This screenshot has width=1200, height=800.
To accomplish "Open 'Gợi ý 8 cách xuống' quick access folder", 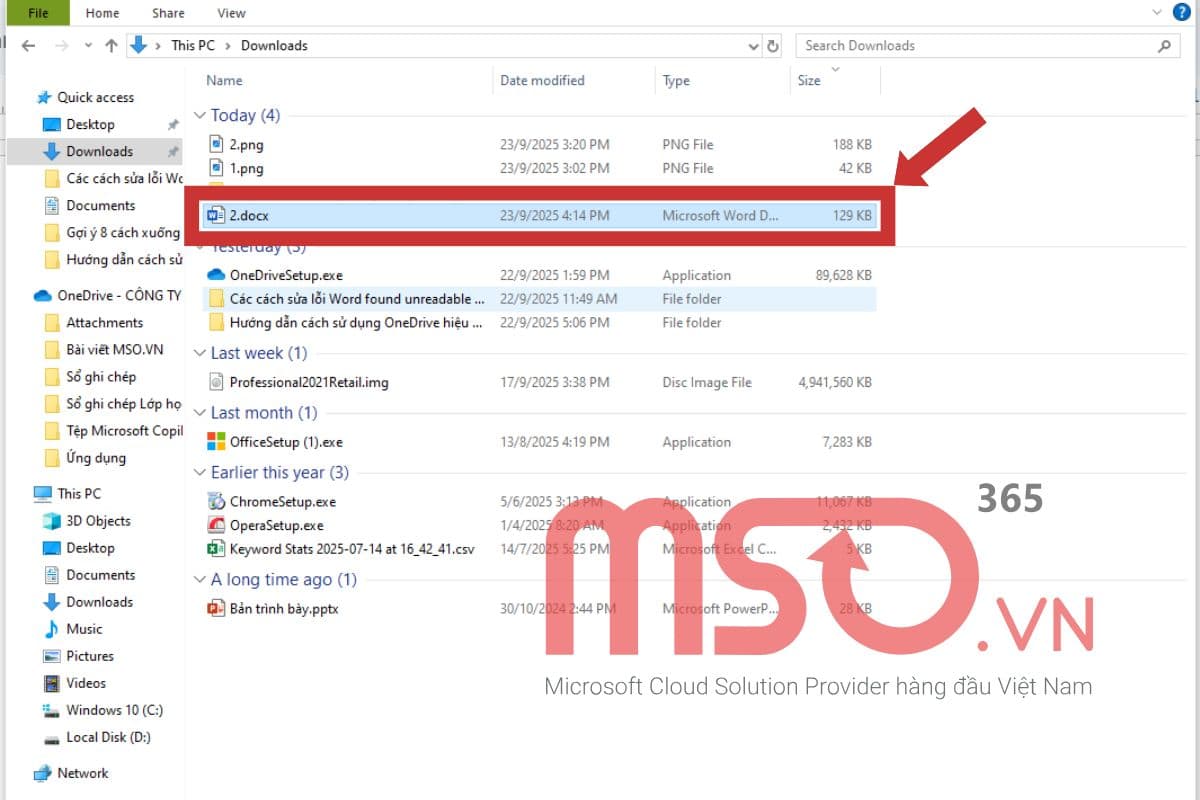I will [123, 232].
